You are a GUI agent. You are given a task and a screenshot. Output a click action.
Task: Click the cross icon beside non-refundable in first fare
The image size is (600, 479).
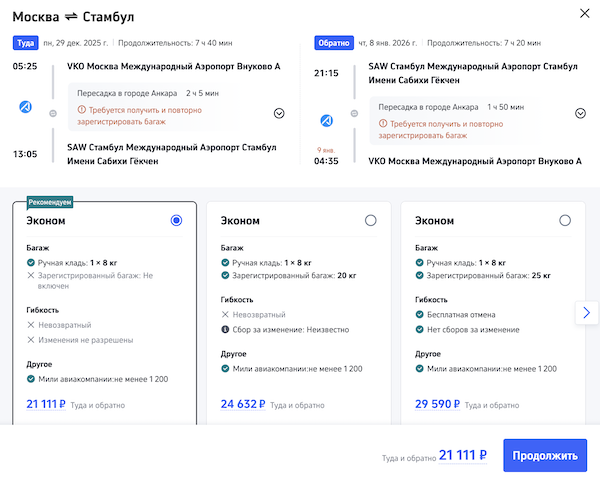30,325
